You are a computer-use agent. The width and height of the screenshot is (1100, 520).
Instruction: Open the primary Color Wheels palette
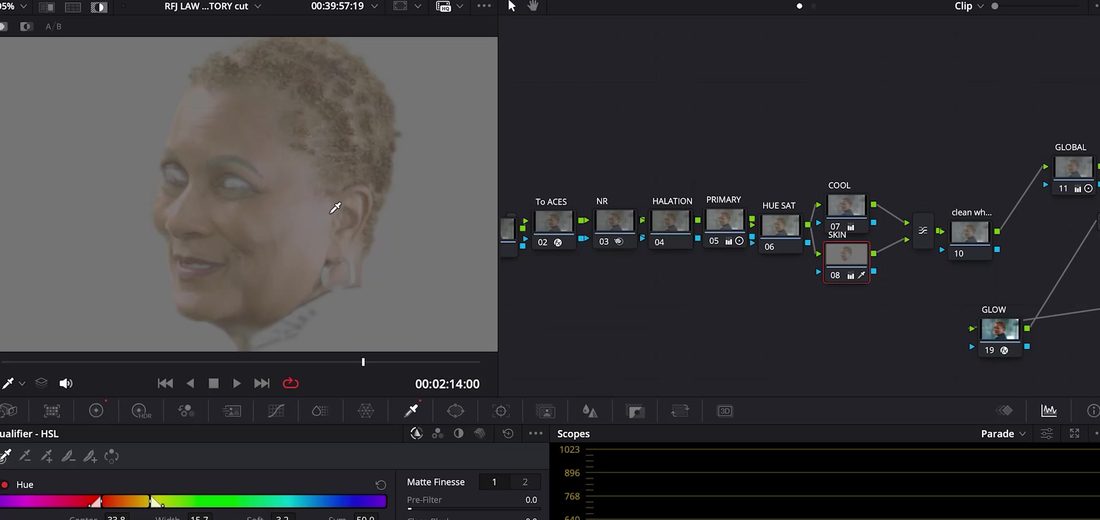click(96, 411)
